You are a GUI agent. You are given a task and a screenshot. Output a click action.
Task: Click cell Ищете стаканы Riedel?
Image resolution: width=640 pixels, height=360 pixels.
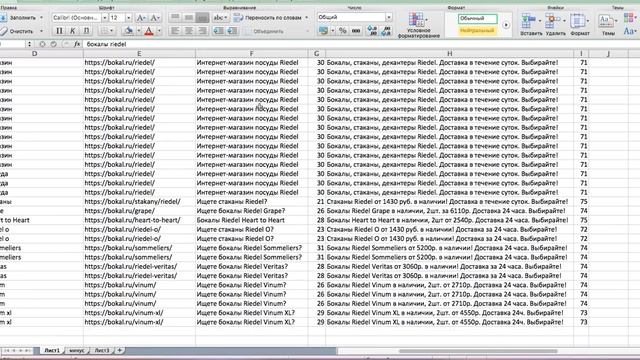pos(251,202)
